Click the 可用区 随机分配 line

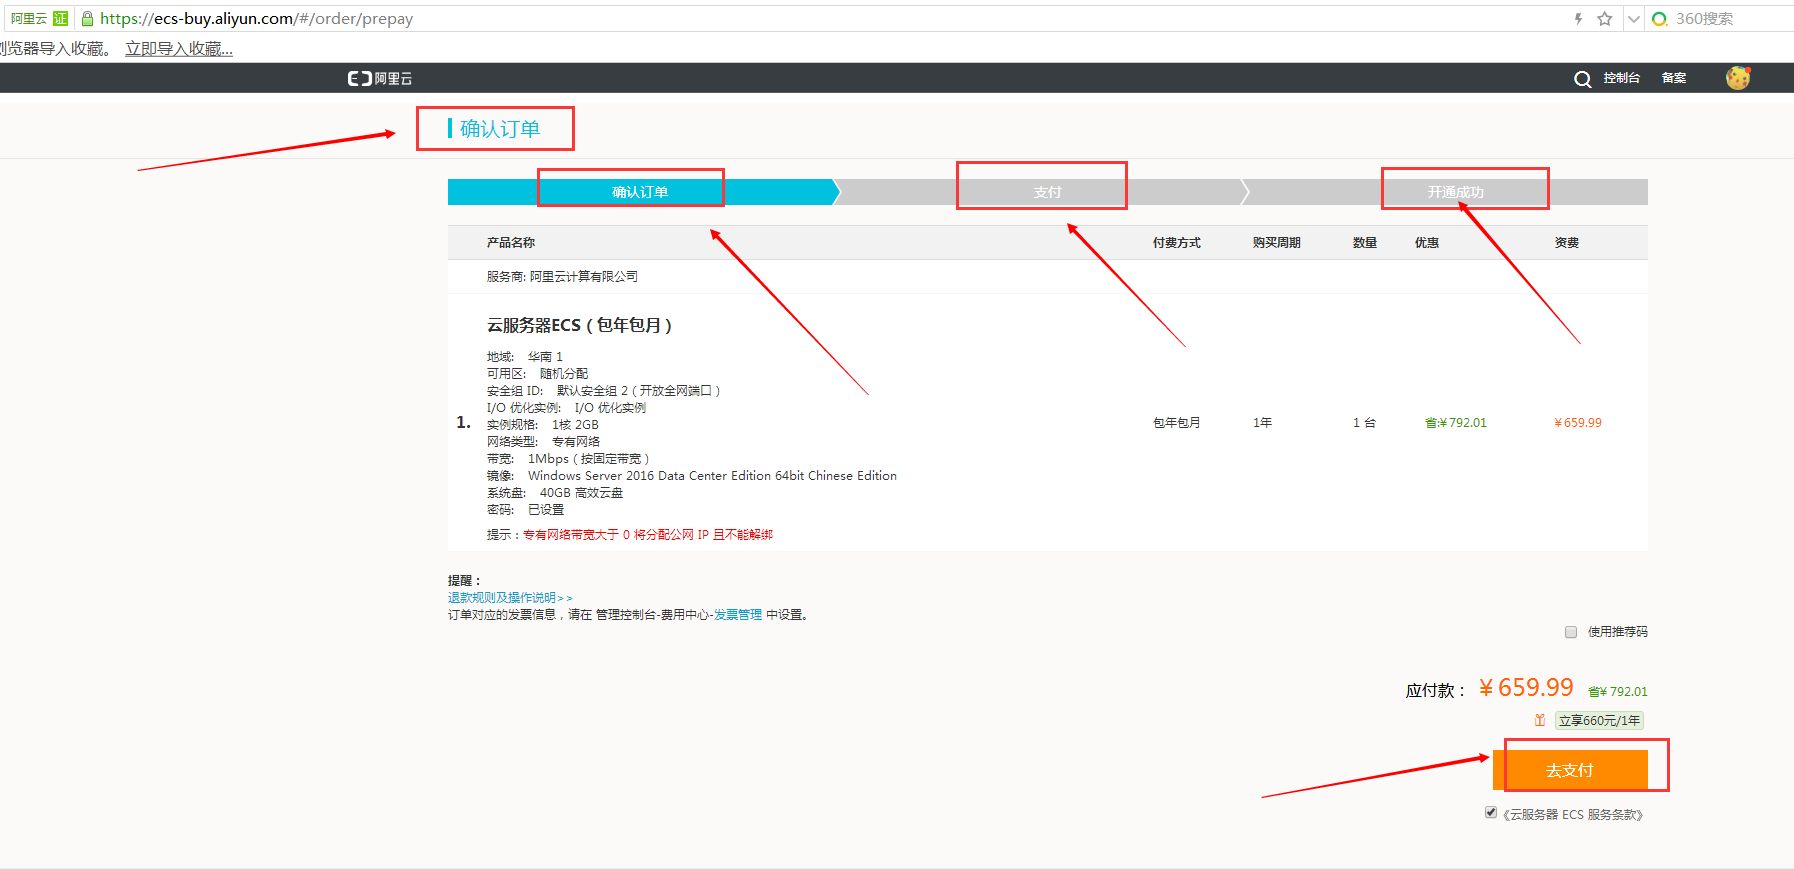pyautogui.click(x=538, y=374)
